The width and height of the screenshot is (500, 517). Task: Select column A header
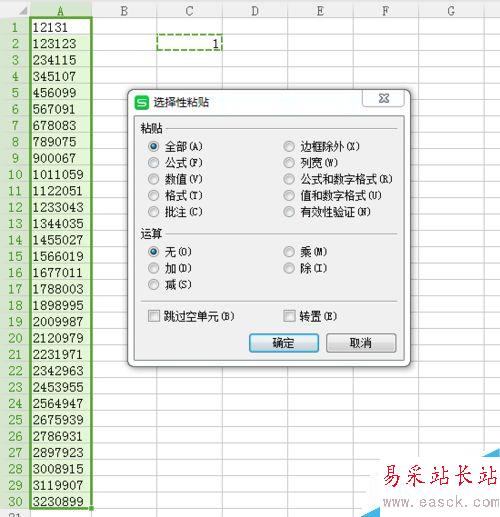(x=60, y=11)
